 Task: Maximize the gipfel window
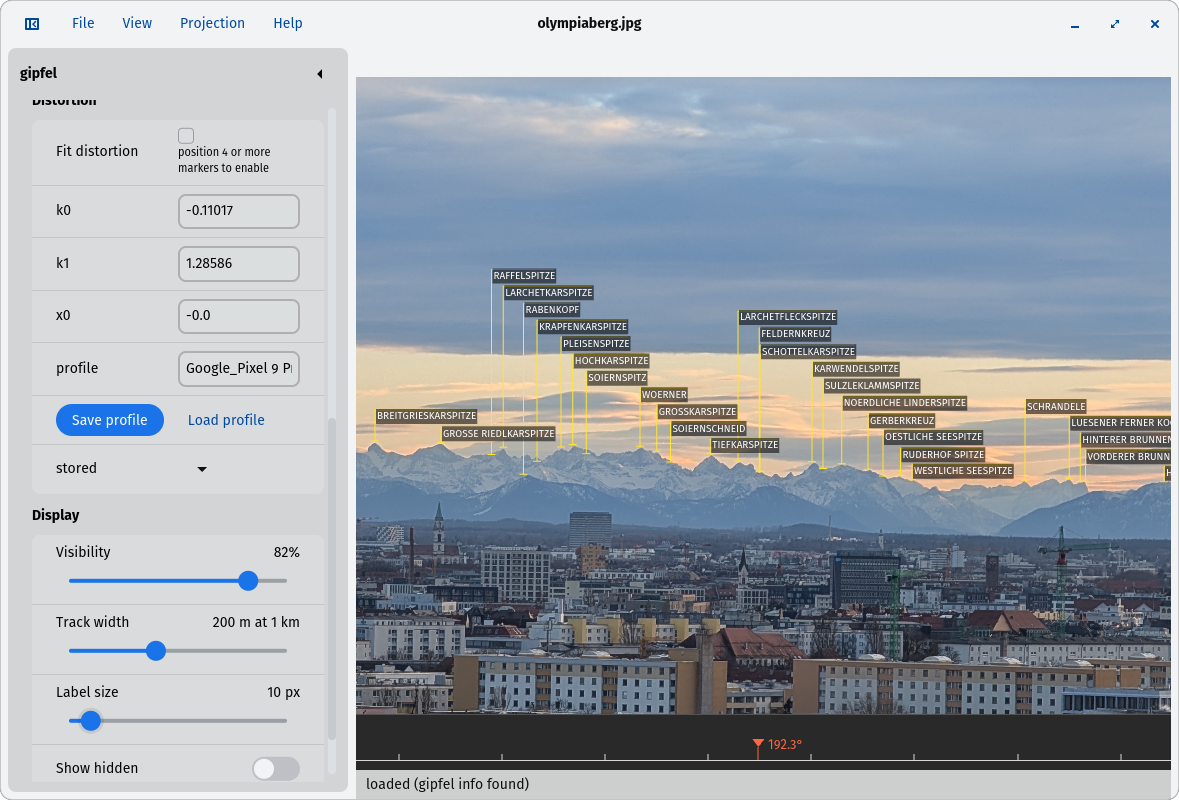click(x=1114, y=24)
